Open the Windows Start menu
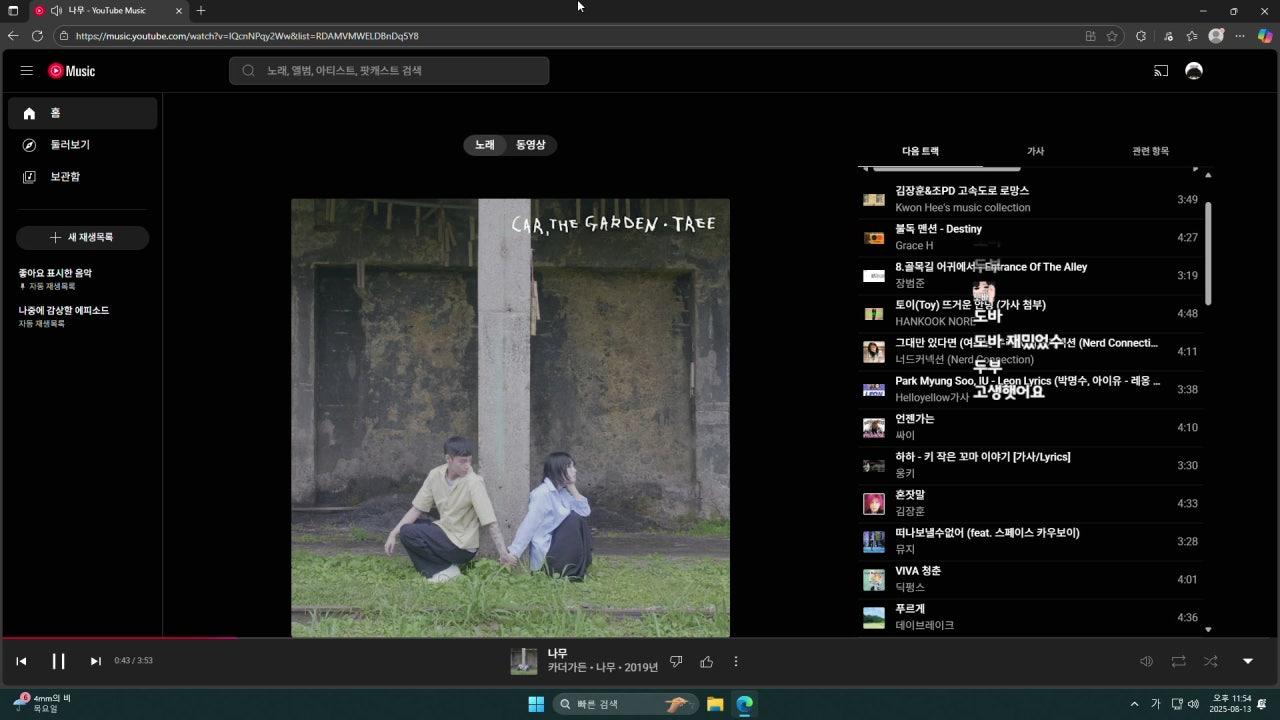This screenshot has width=1280, height=720. 536,704
